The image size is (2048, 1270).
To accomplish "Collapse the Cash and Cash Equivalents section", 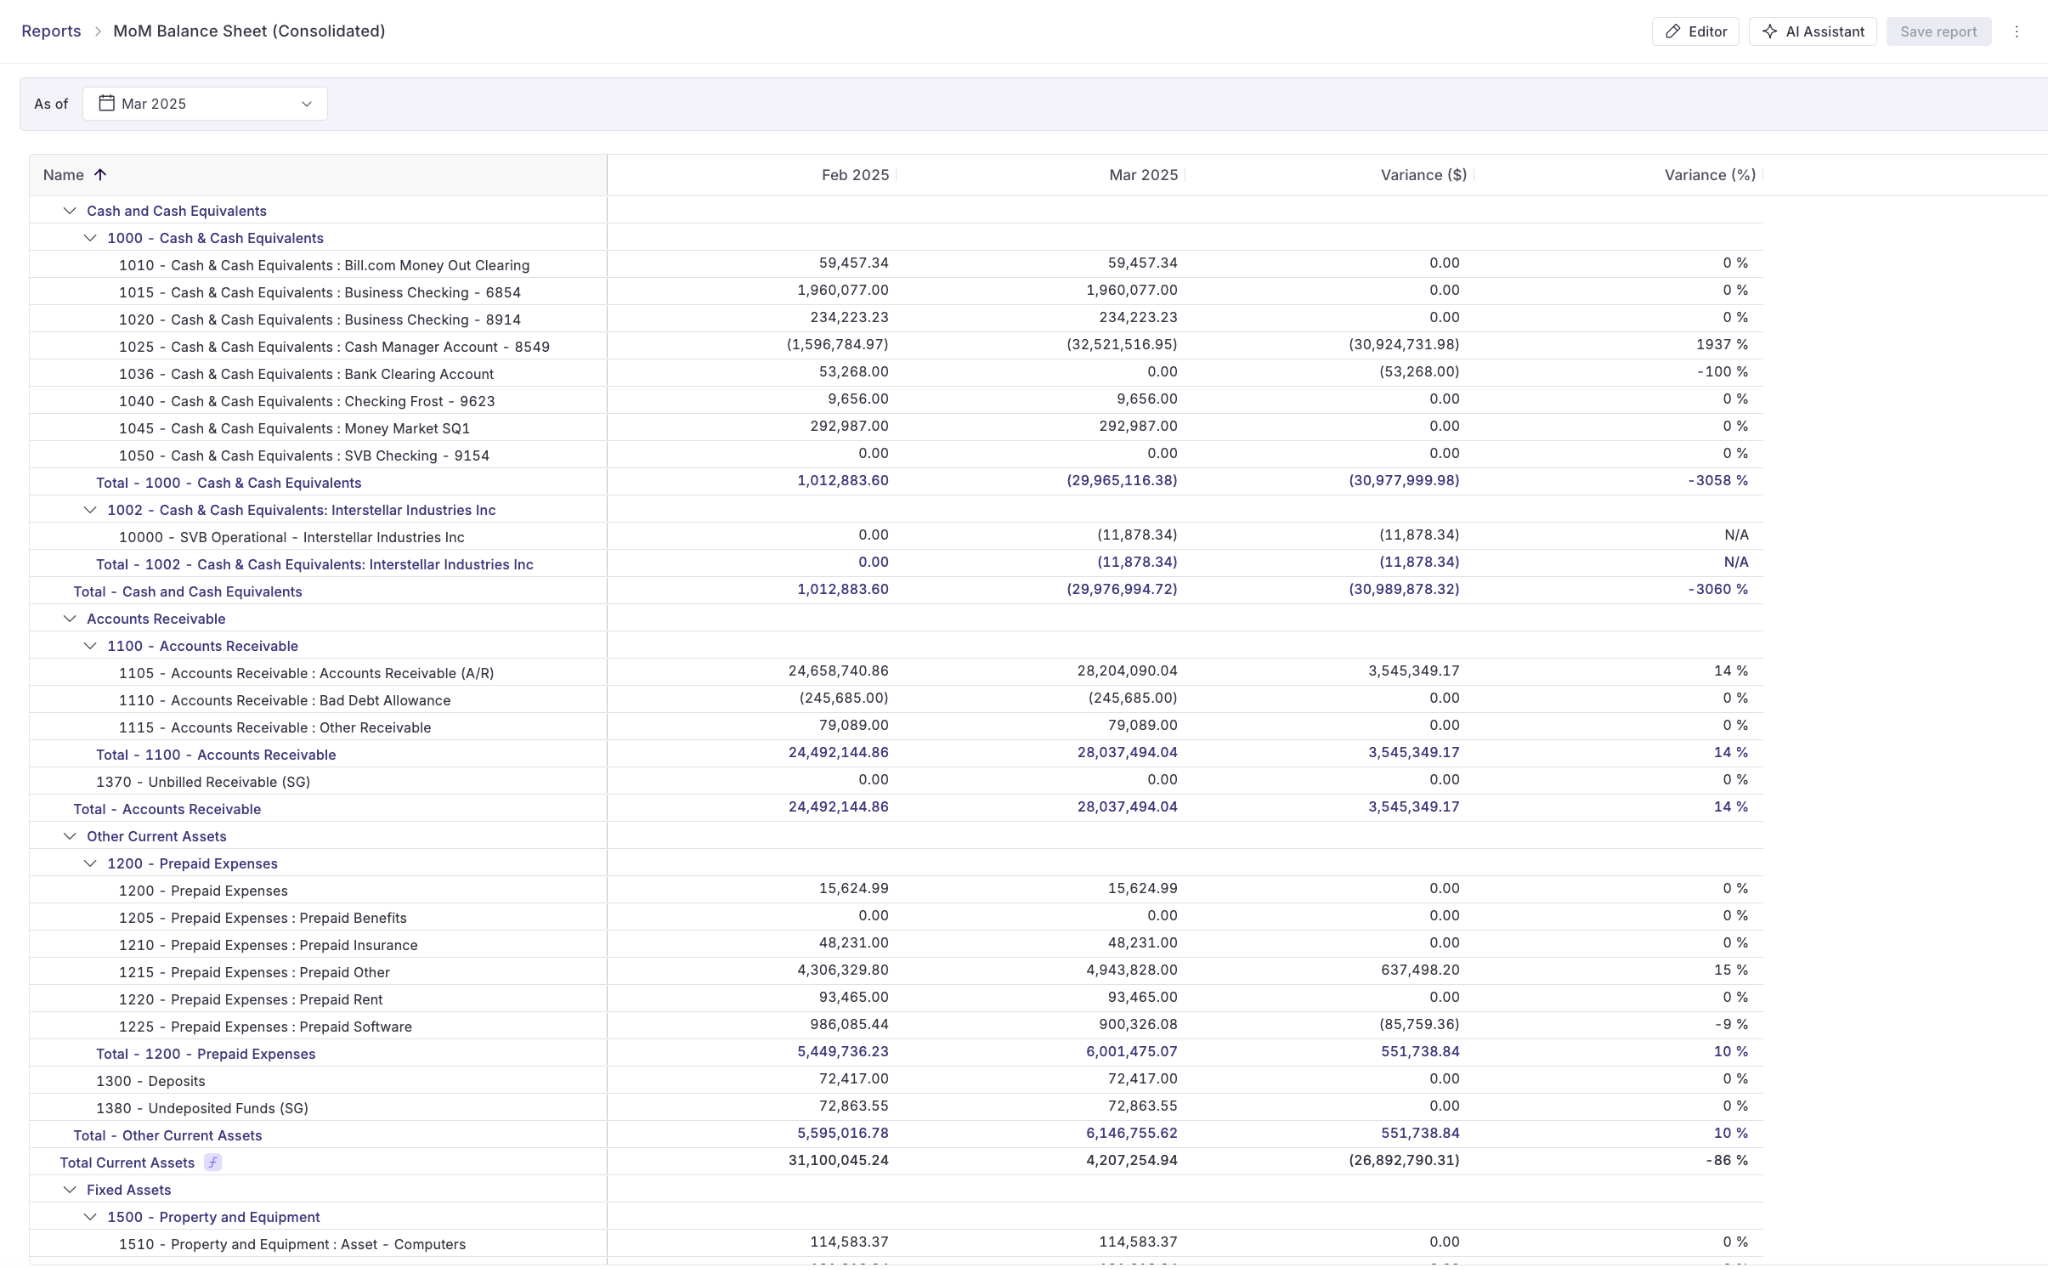I will click(x=70, y=211).
